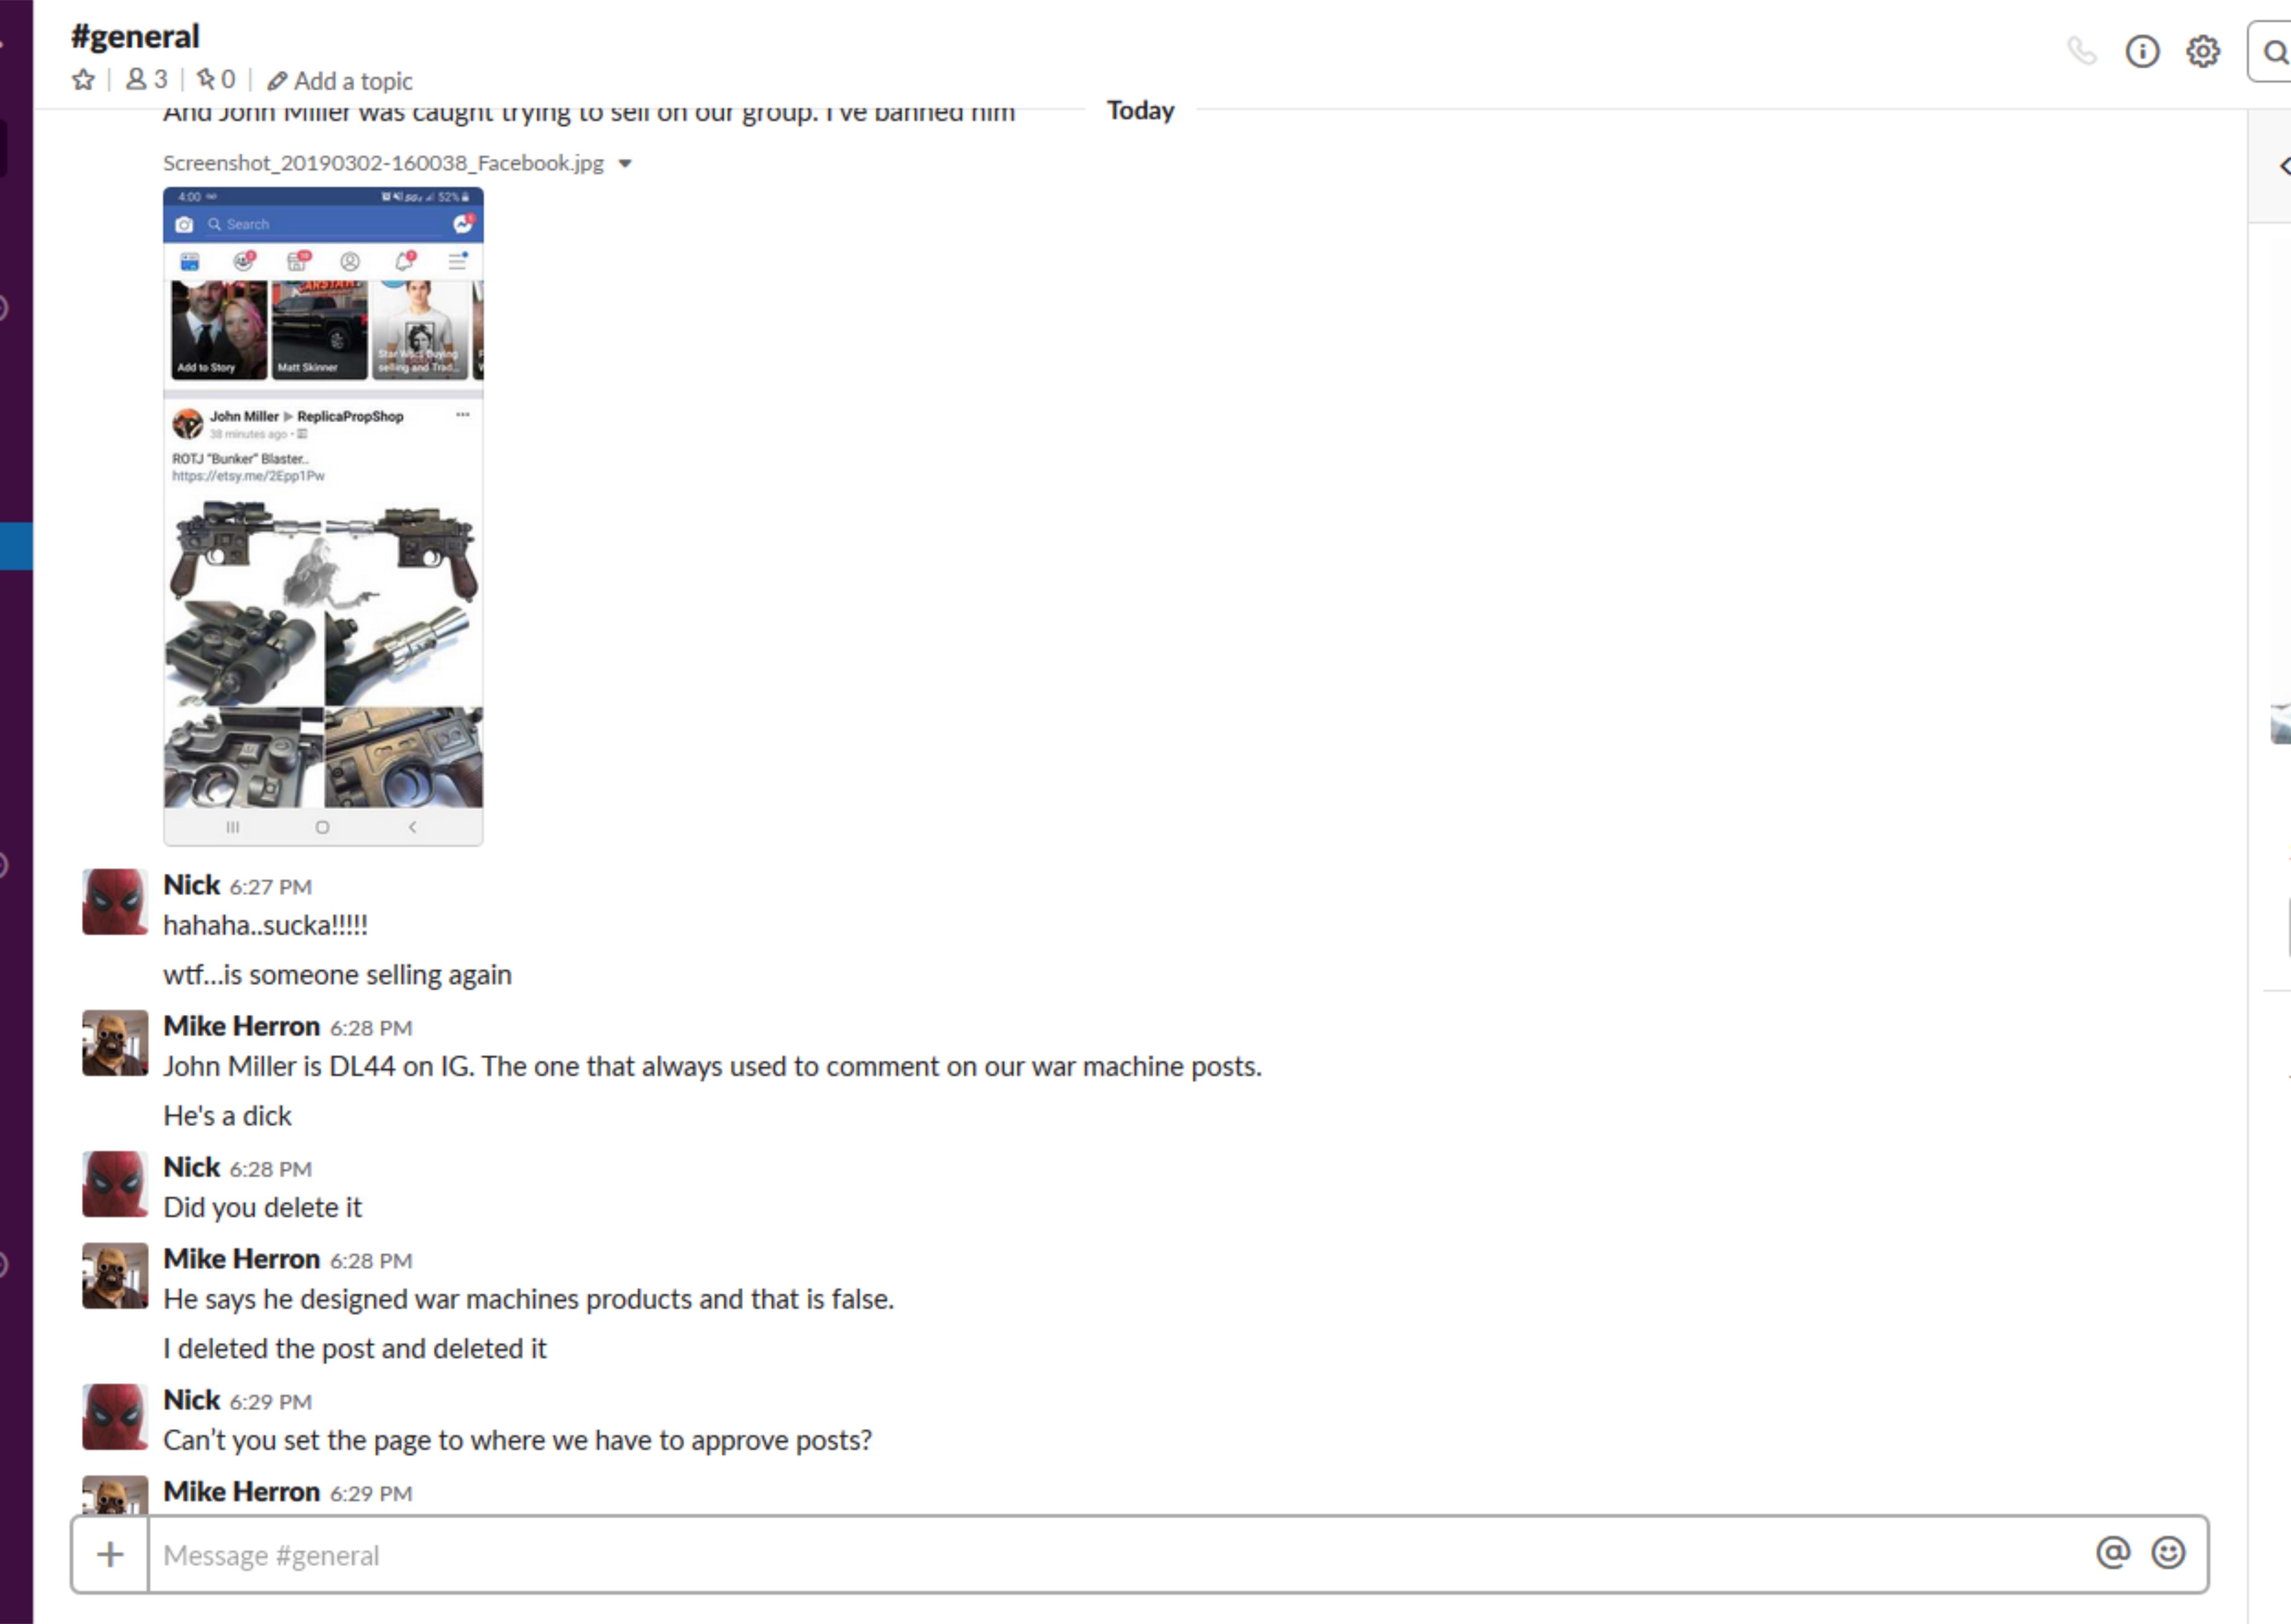Viewport: 2291px width, 1624px height.
Task: Open channel settings gear
Action: [x=2202, y=51]
